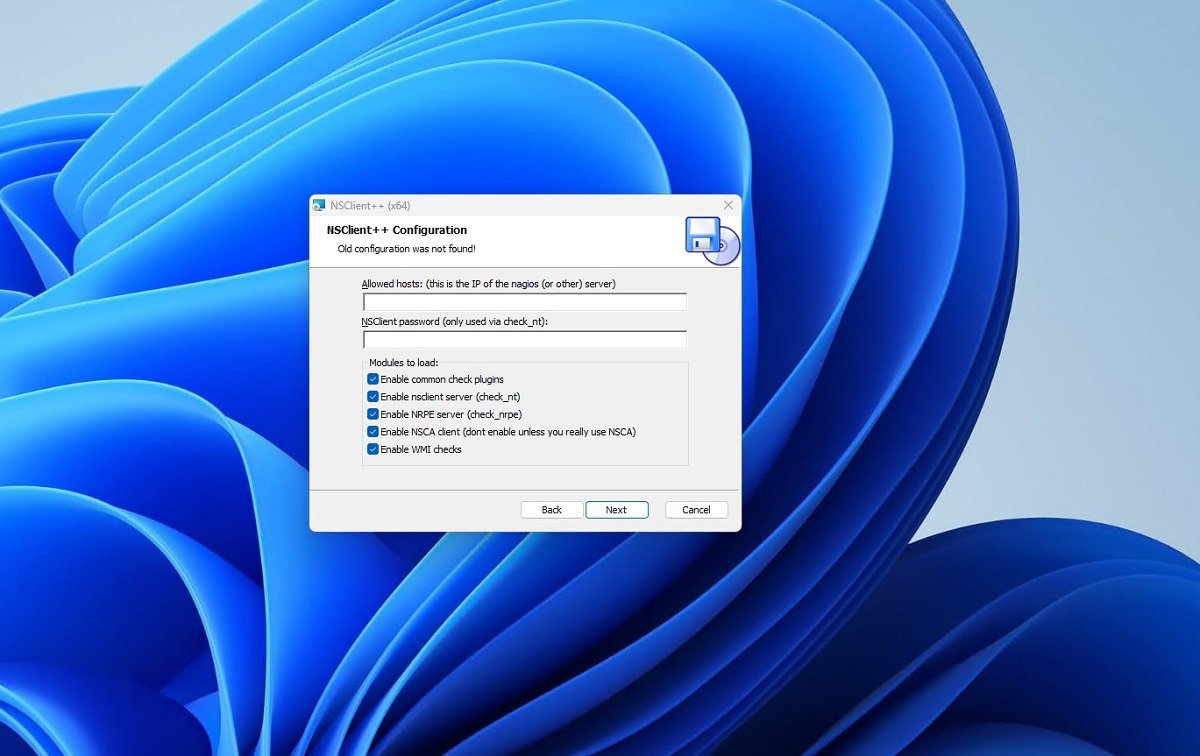Click the NSClient++ installer icon in title bar
Viewport: 1200px width, 756px height.
(319, 205)
